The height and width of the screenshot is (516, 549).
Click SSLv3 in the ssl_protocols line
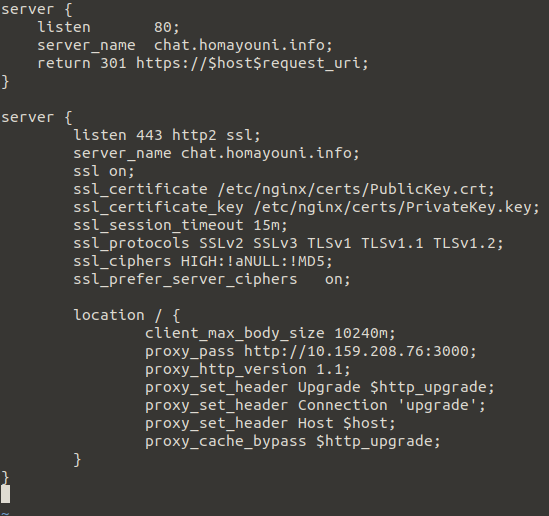pyautogui.click(x=275, y=243)
